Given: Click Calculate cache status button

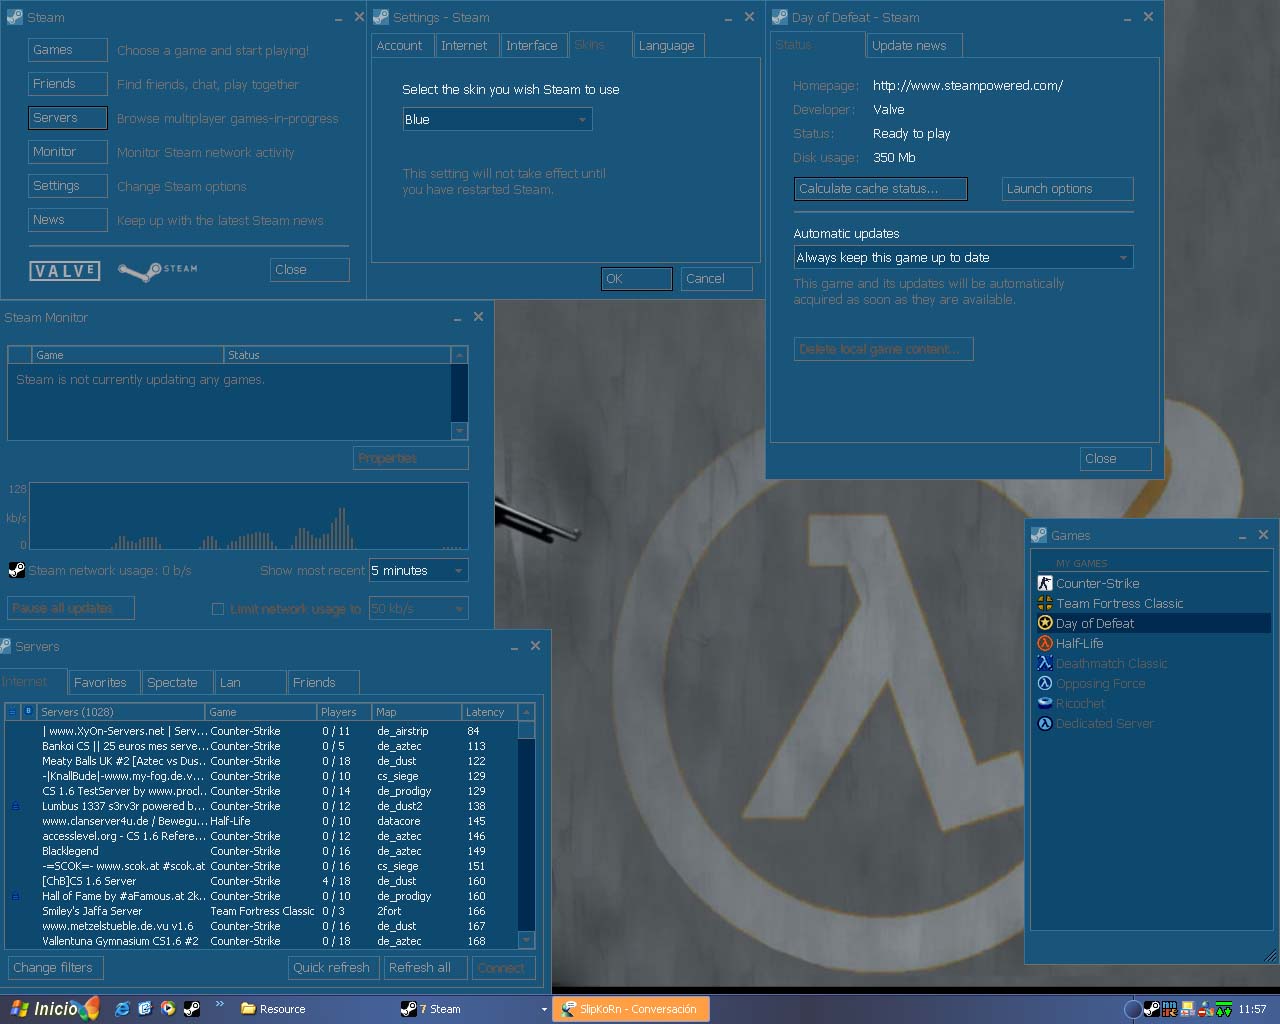Looking at the screenshot, I should 880,189.
